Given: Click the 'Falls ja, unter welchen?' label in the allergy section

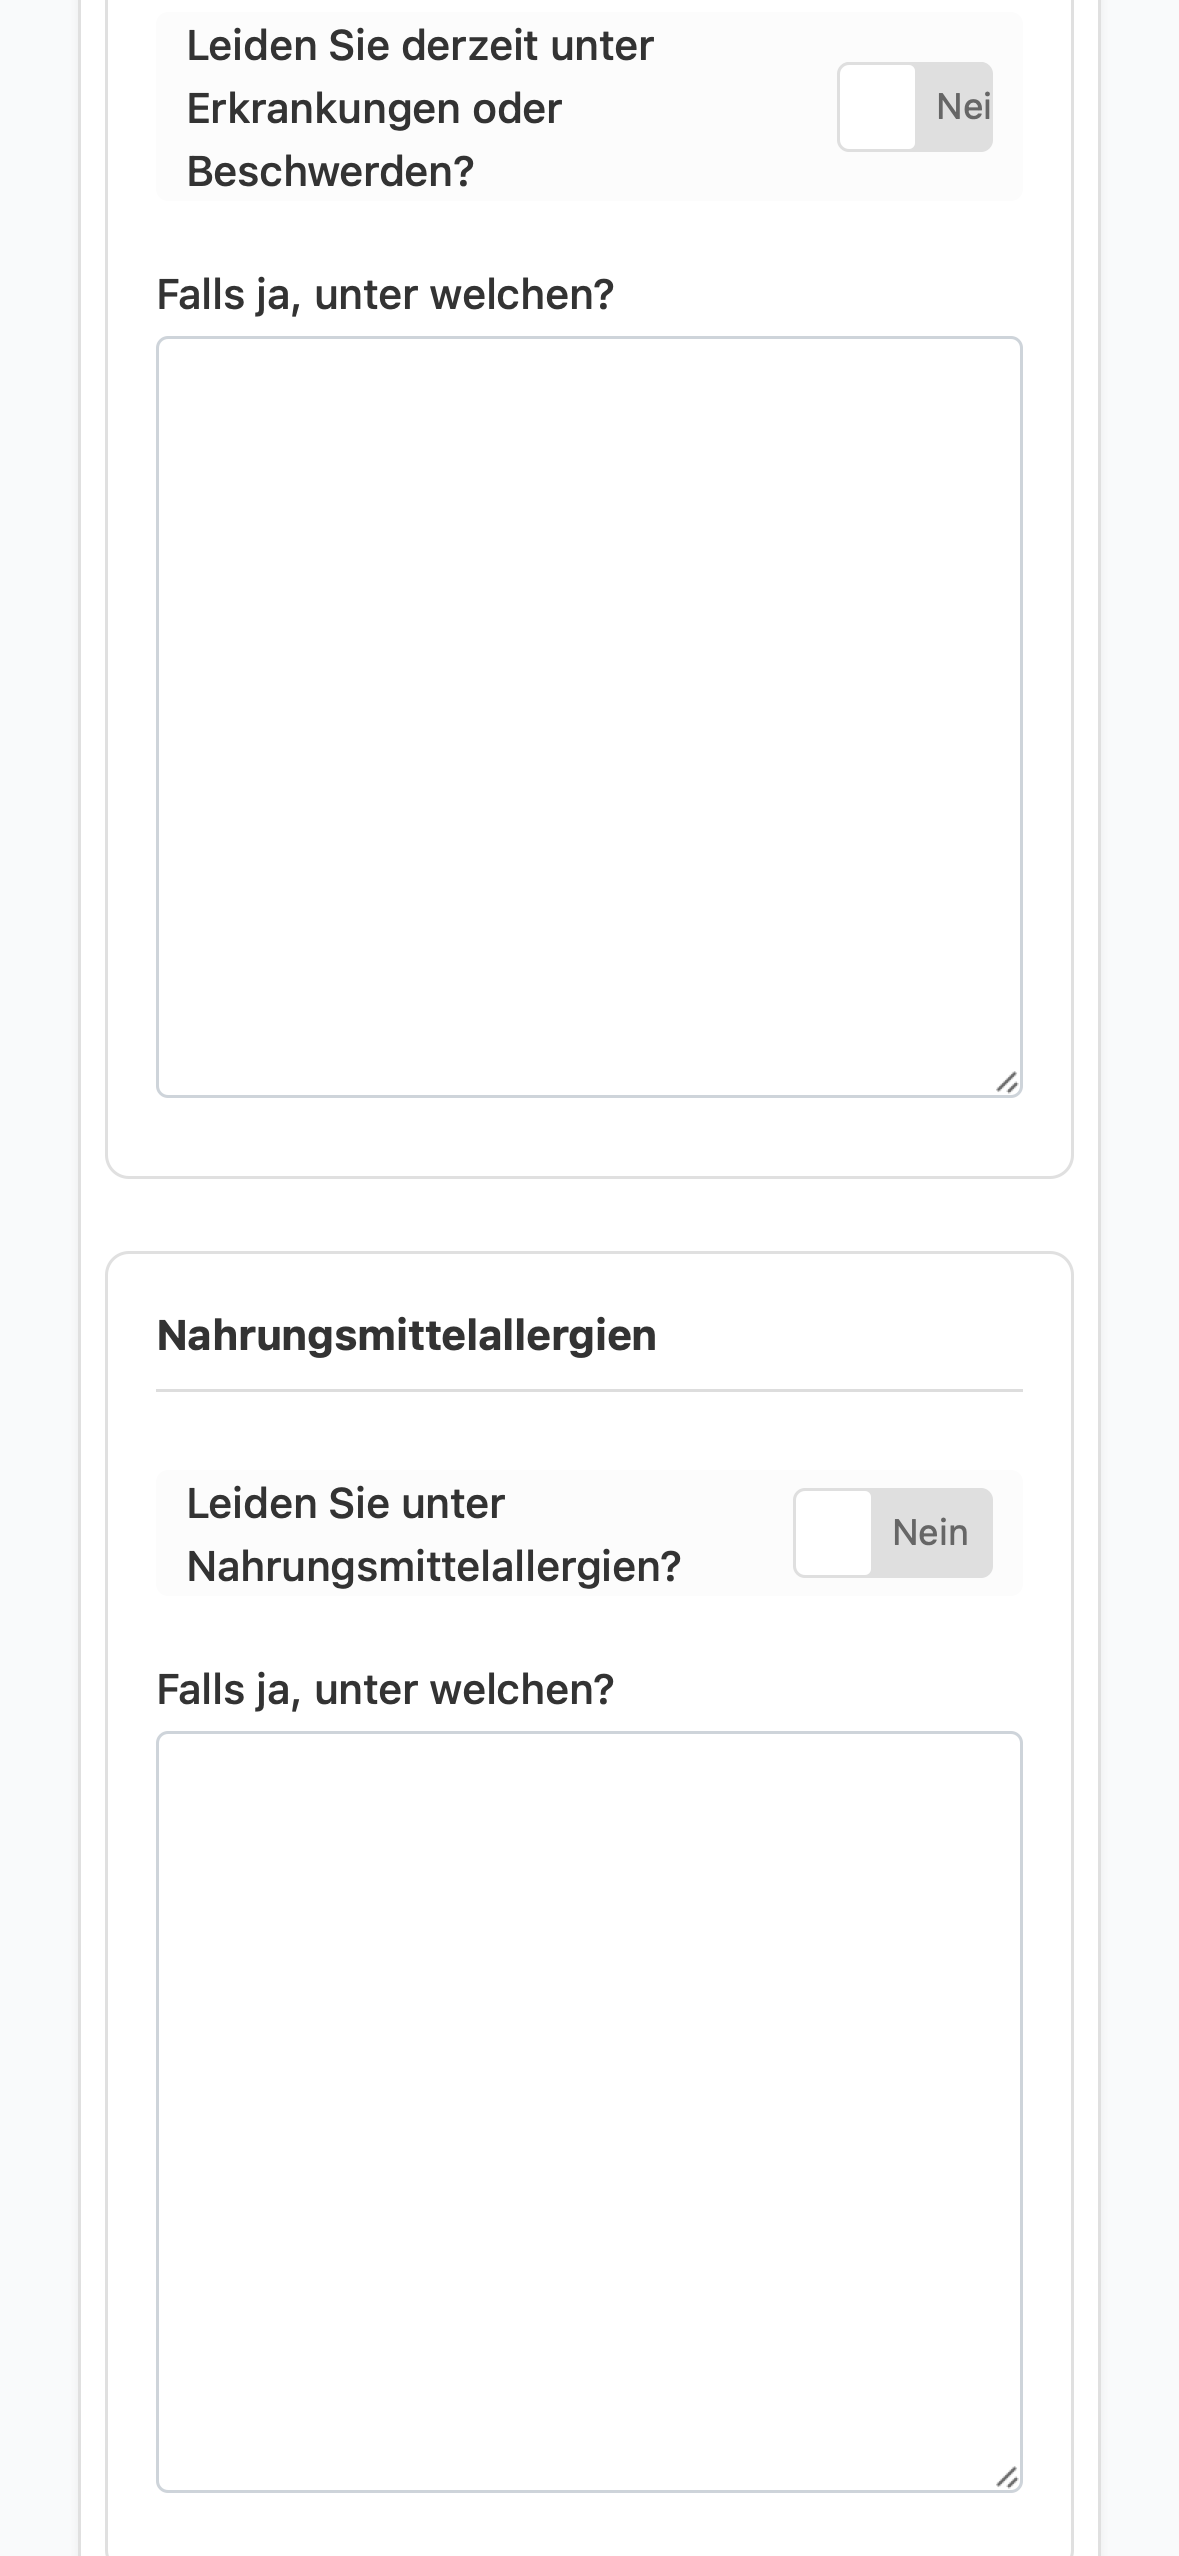Looking at the screenshot, I should (385, 1690).
